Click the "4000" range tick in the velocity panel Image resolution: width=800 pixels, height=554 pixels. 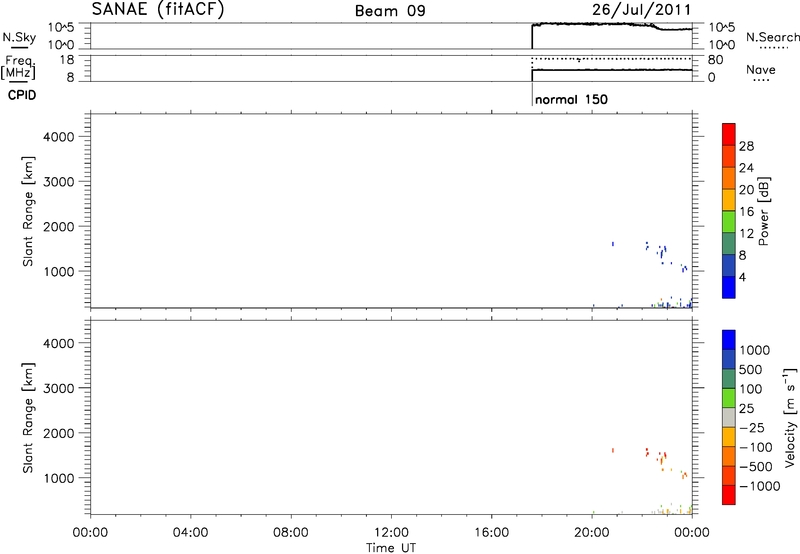tap(58, 343)
